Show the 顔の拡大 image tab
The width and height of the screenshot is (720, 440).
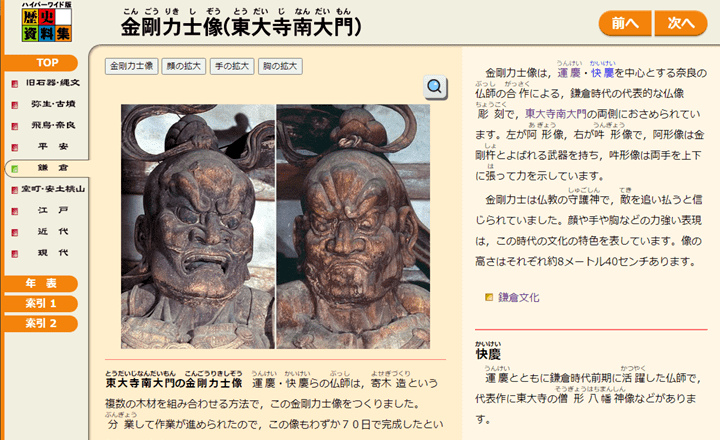click(184, 66)
